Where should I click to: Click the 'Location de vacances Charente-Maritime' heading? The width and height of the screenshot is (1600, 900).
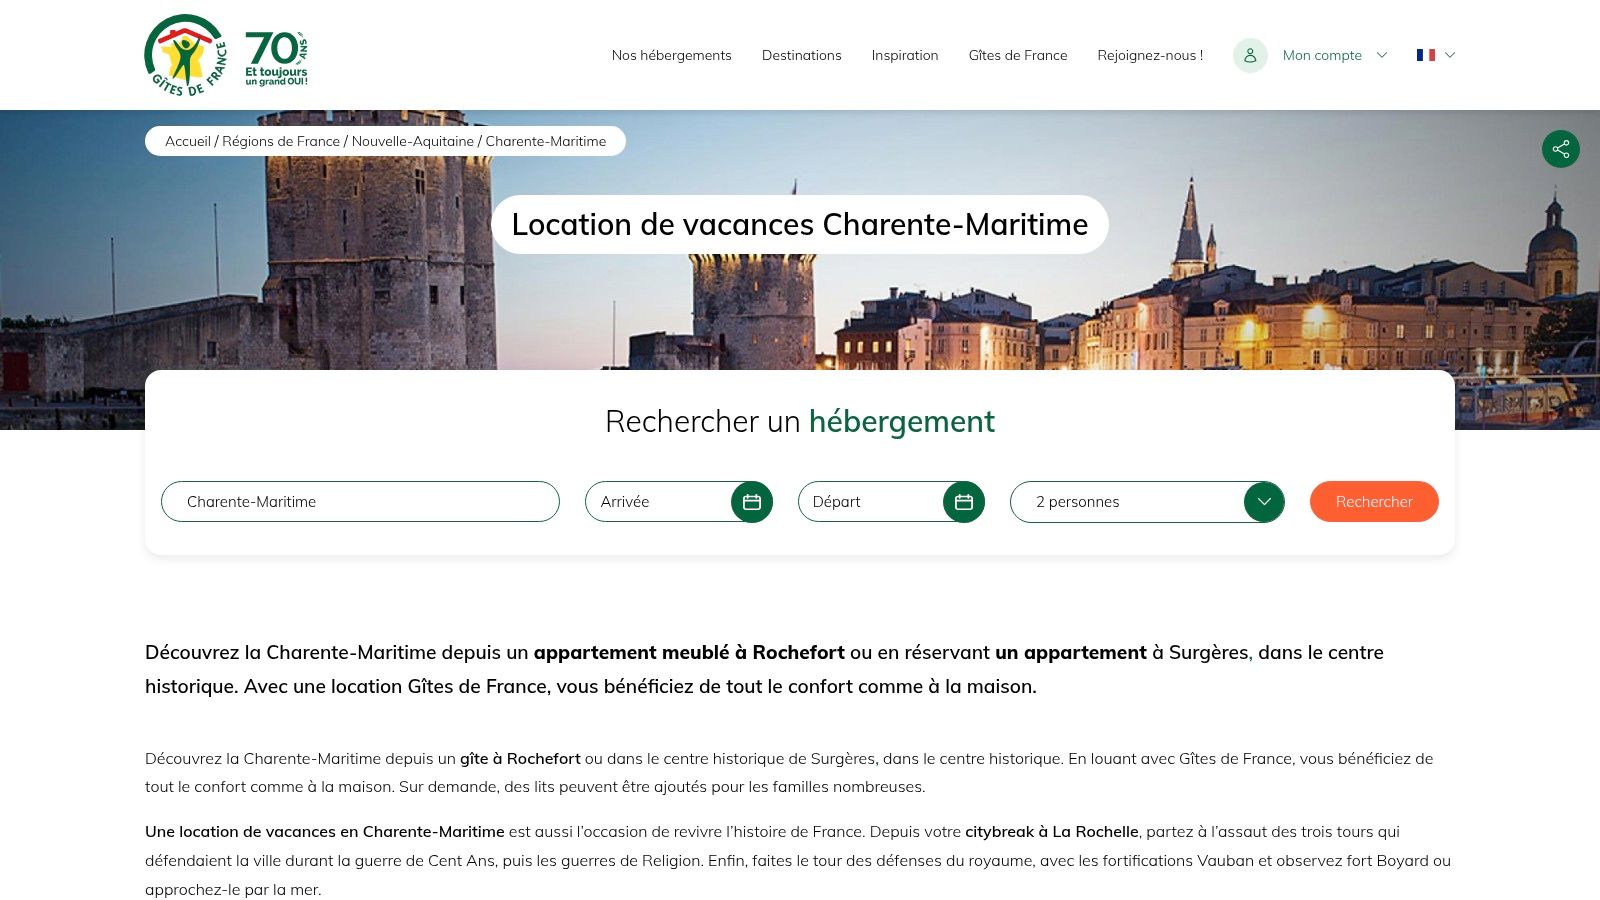800,224
